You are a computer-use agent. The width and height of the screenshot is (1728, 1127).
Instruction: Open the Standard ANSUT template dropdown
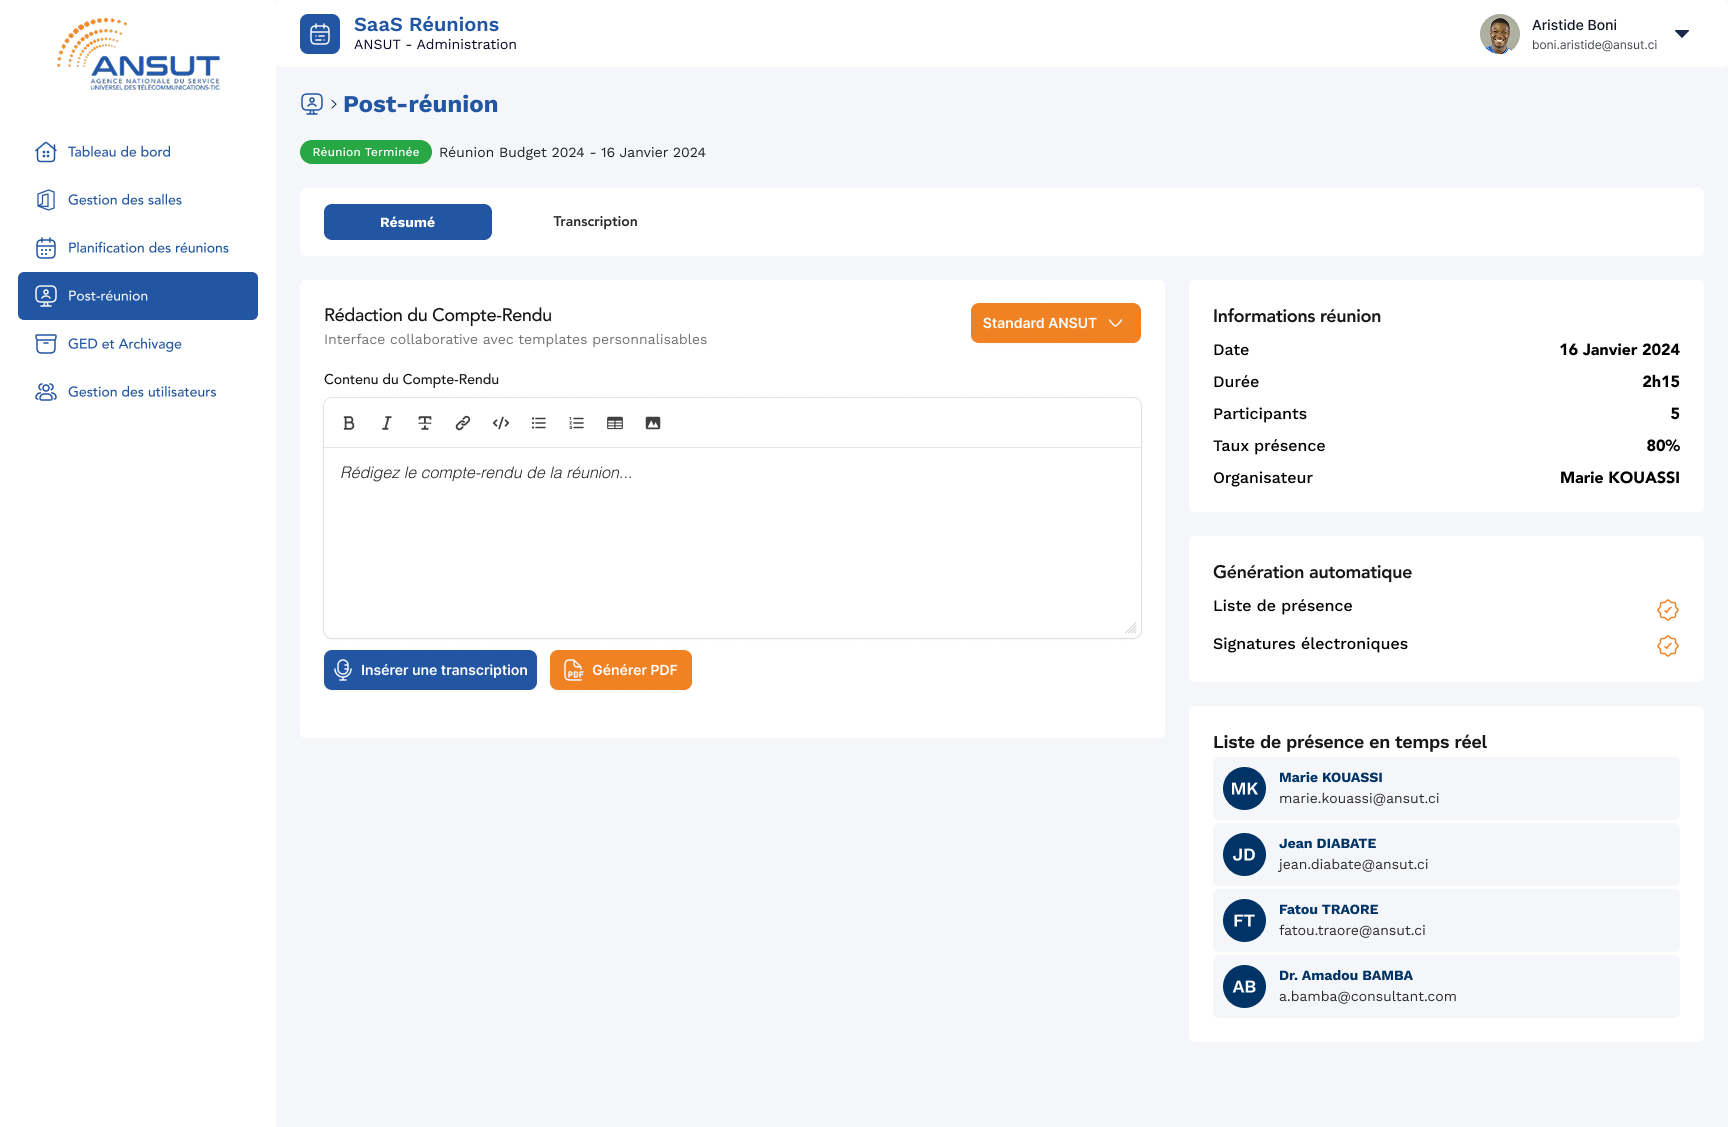point(1056,323)
